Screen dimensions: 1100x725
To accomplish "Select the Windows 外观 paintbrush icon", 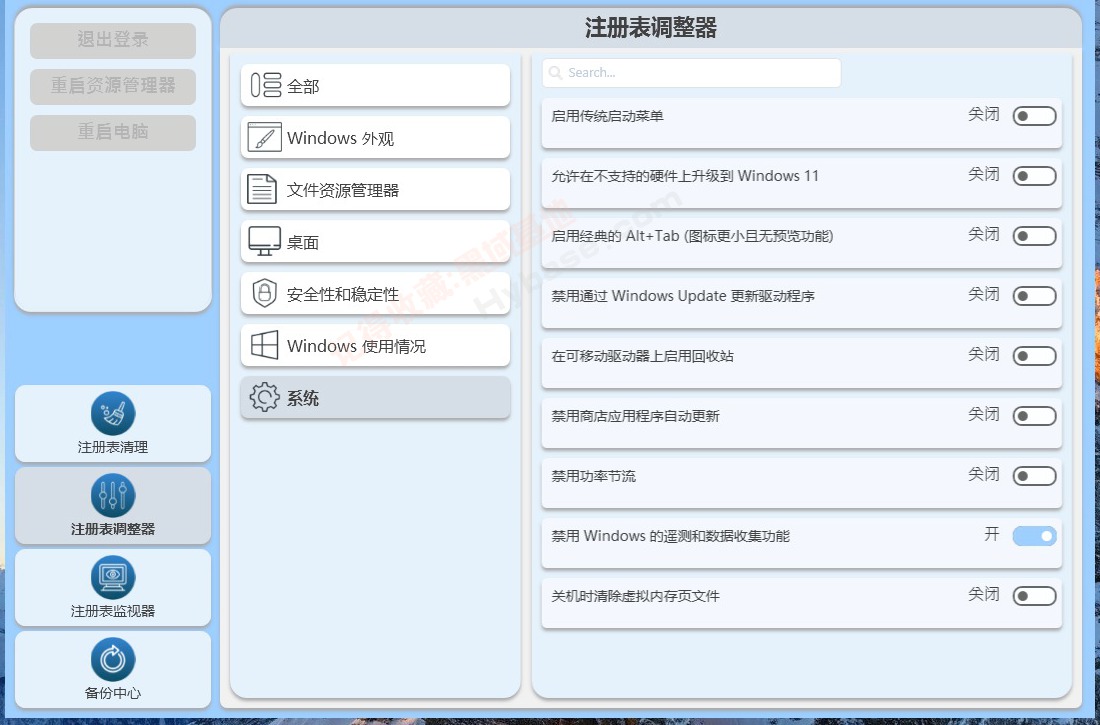I will tap(262, 137).
